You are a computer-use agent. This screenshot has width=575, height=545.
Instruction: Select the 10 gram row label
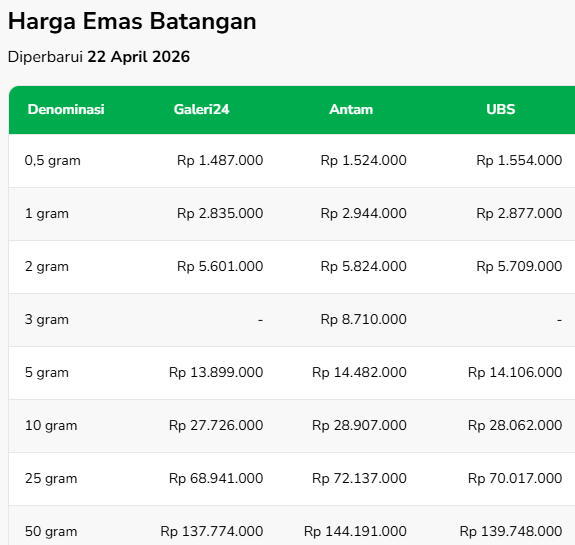[x=51, y=425]
